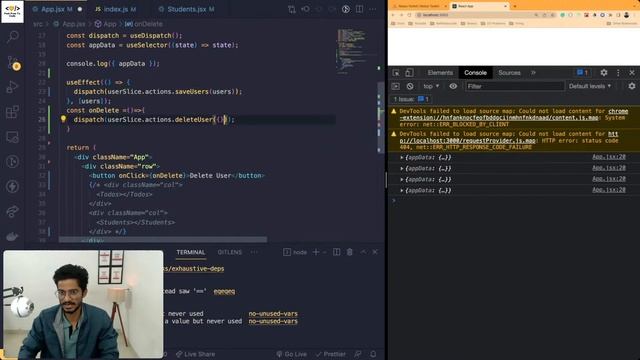640x360 pixels.
Task: Open DevTools customize three-dot menu
Action: [618, 73]
